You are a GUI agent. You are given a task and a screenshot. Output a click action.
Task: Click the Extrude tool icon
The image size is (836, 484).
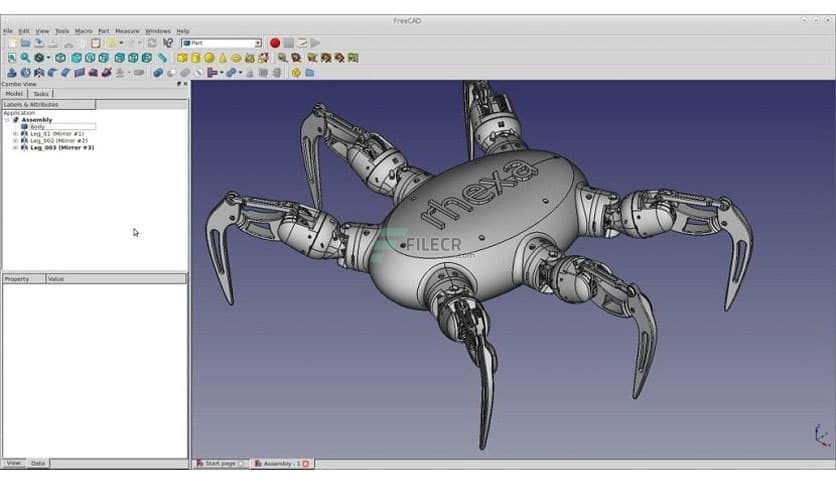pos(12,72)
